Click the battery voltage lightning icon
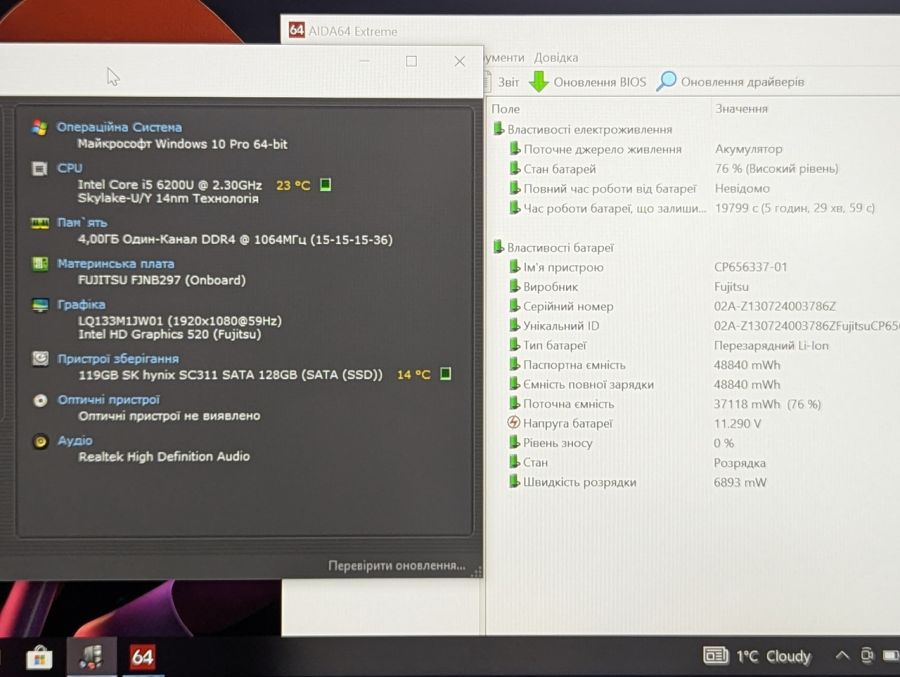The image size is (900, 677). 513,423
